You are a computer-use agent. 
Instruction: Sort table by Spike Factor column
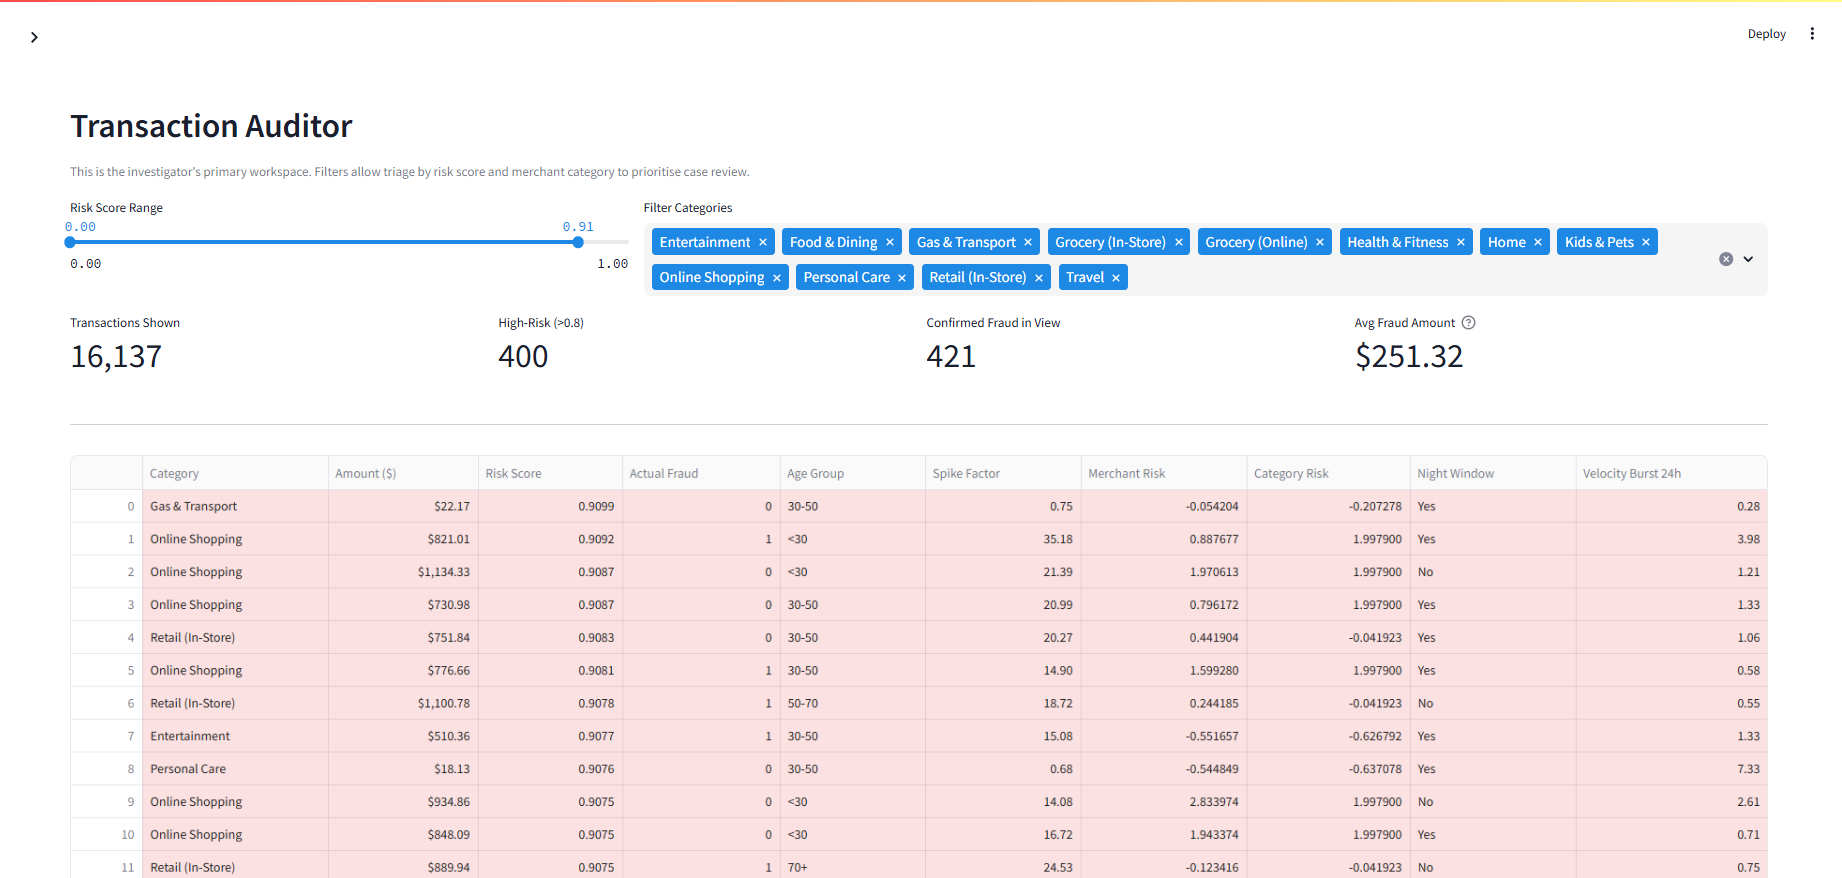coord(1003,473)
